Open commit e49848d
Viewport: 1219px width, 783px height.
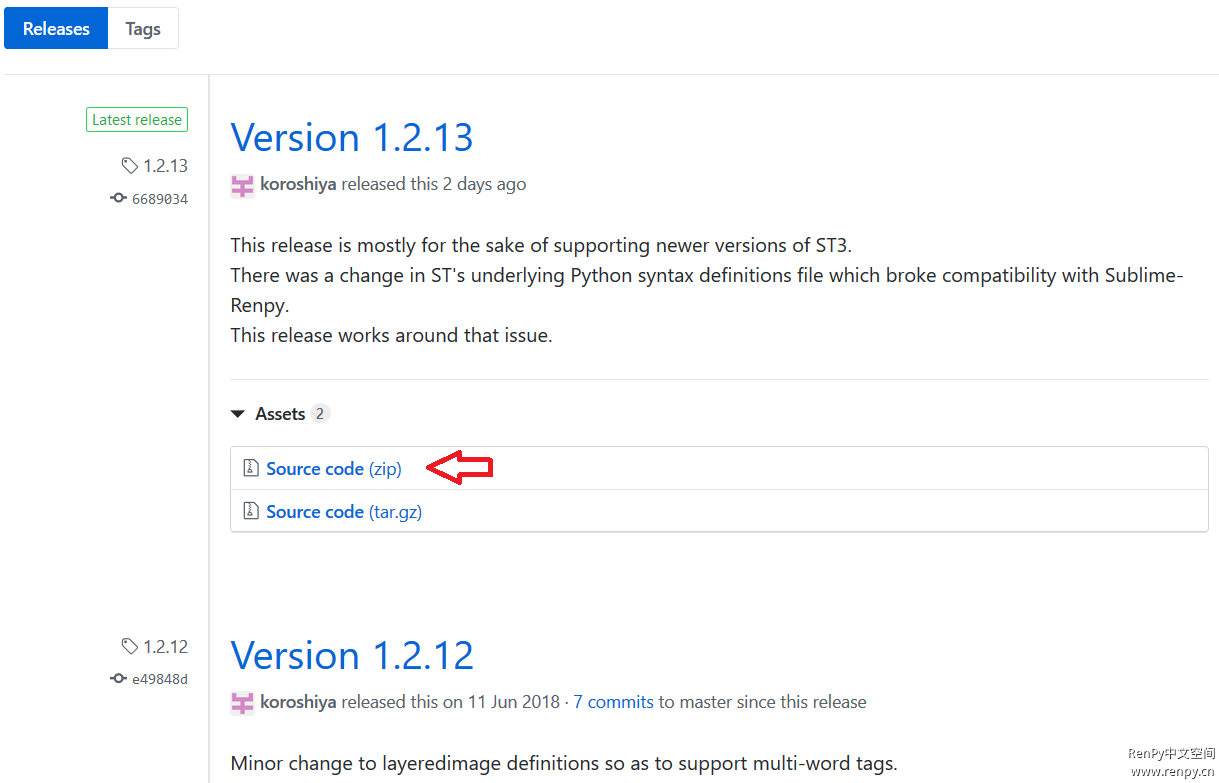click(160, 680)
